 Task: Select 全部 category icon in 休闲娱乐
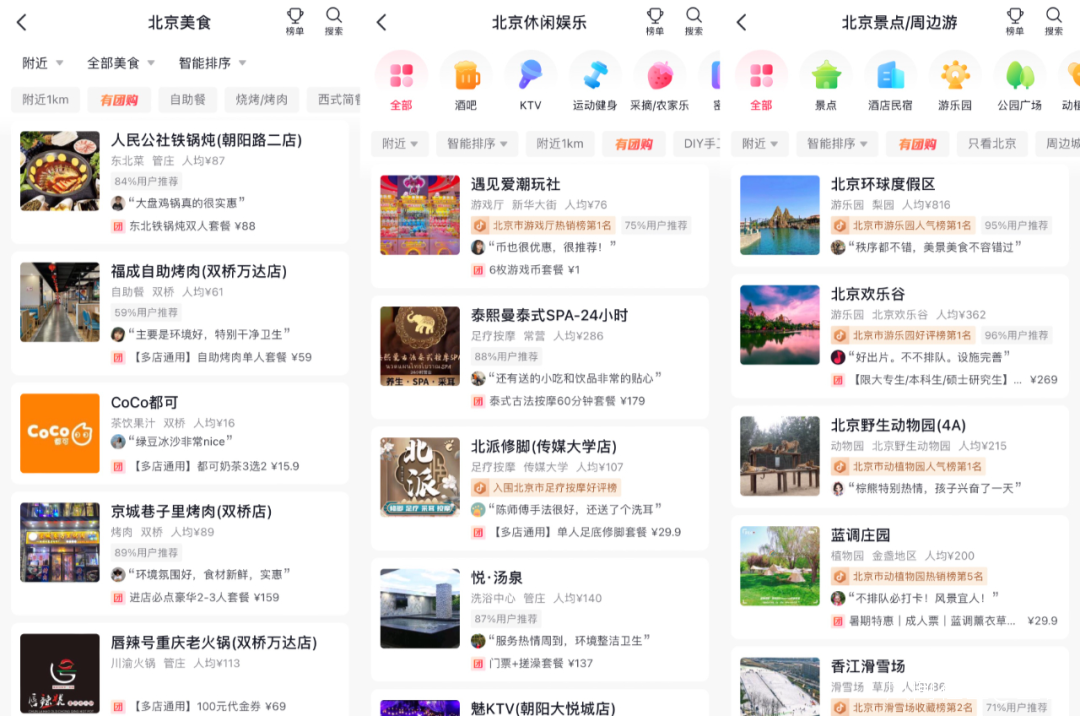click(401, 76)
